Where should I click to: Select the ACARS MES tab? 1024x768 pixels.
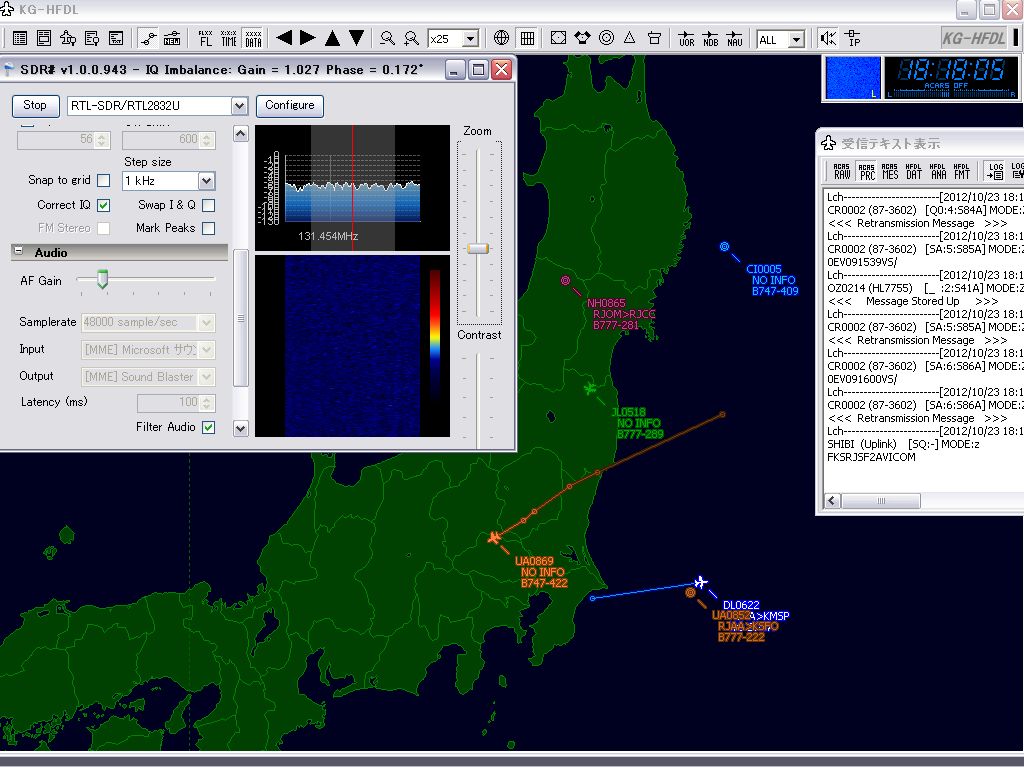[x=890, y=170]
